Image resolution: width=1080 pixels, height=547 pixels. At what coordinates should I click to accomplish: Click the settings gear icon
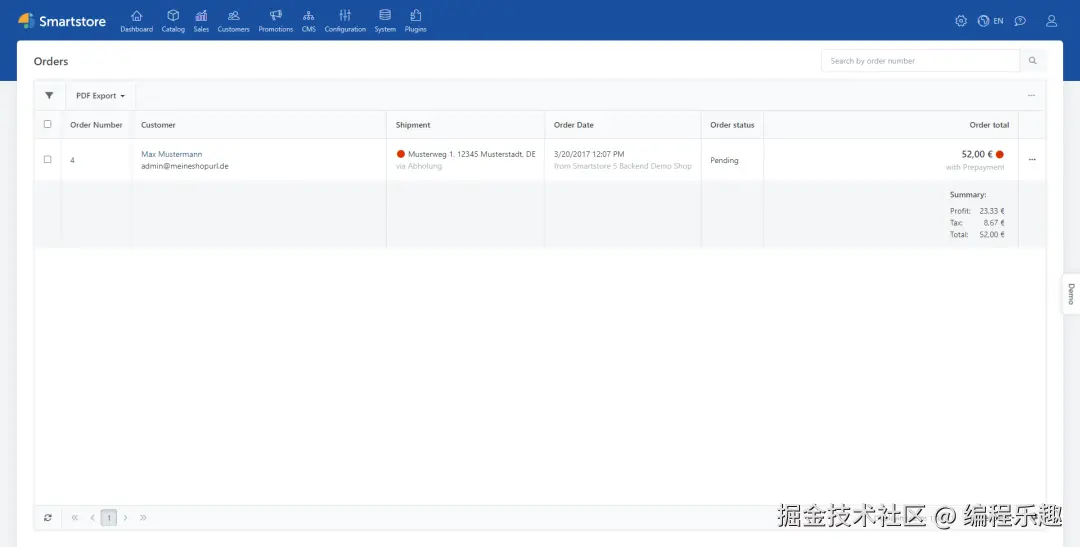coord(961,21)
